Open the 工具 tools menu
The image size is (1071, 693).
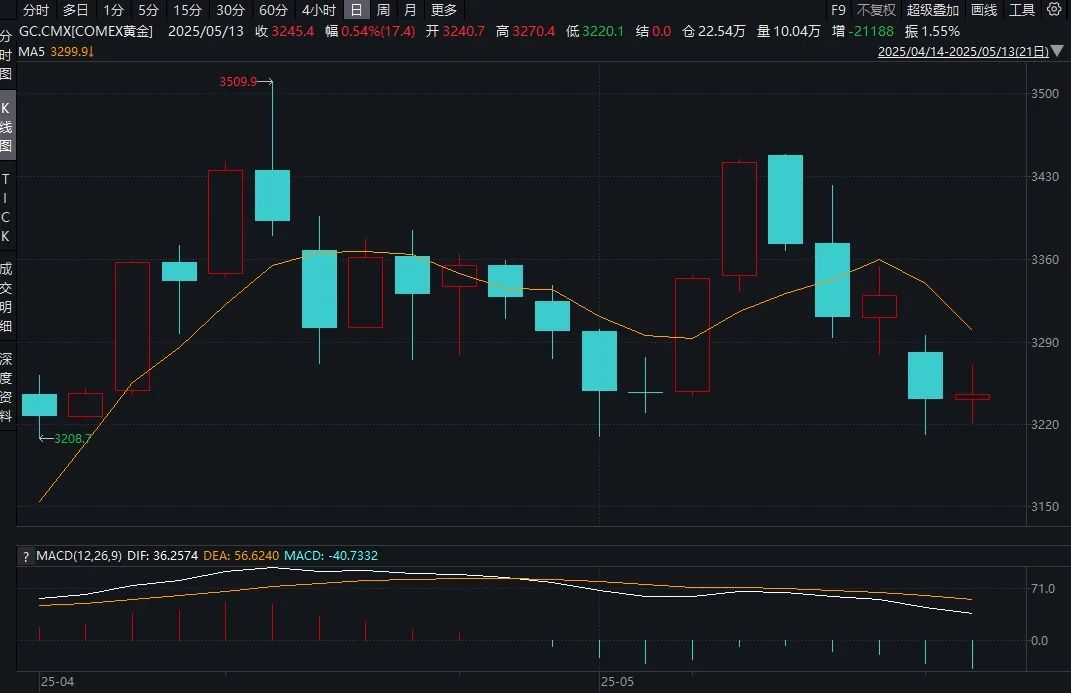coord(1023,10)
